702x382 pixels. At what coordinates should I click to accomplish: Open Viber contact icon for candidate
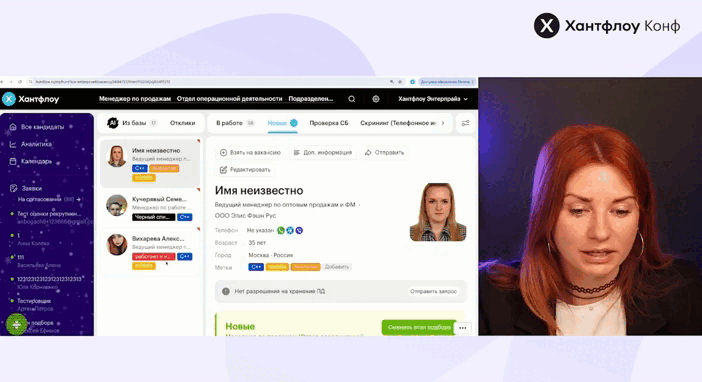click(x=299, y=230)
